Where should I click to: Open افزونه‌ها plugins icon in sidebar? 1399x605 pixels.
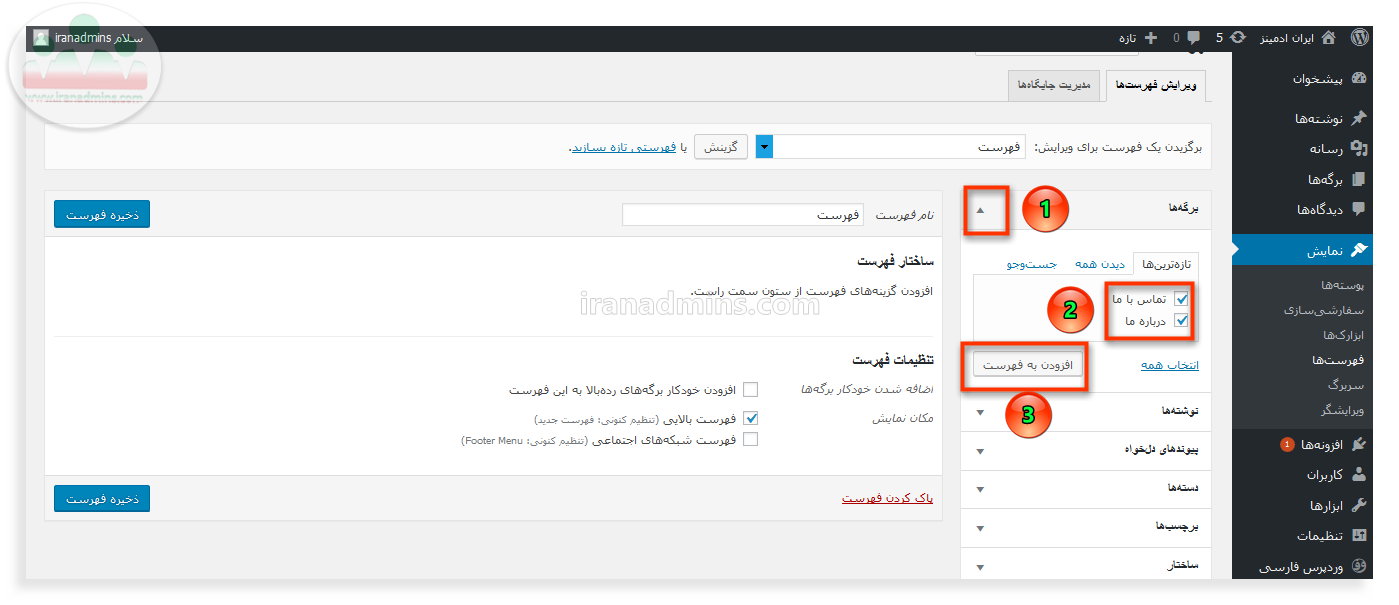(1358, 444)
